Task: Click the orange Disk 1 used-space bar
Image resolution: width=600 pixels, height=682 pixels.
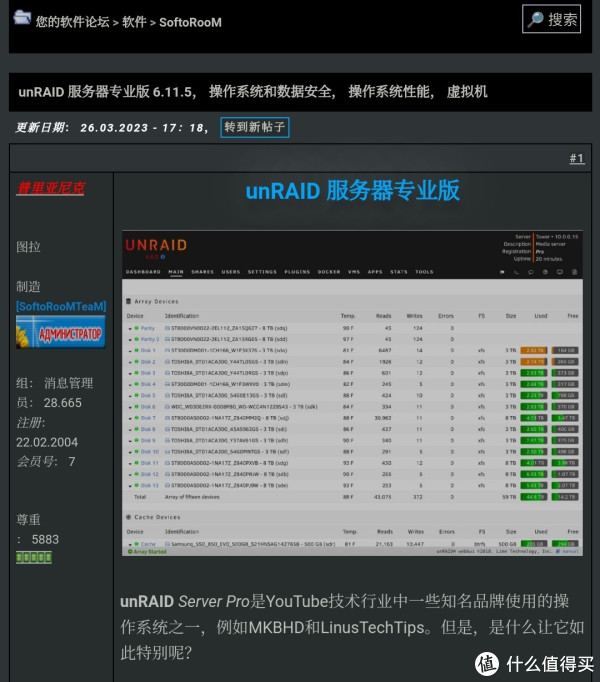Action: point(532,350)
